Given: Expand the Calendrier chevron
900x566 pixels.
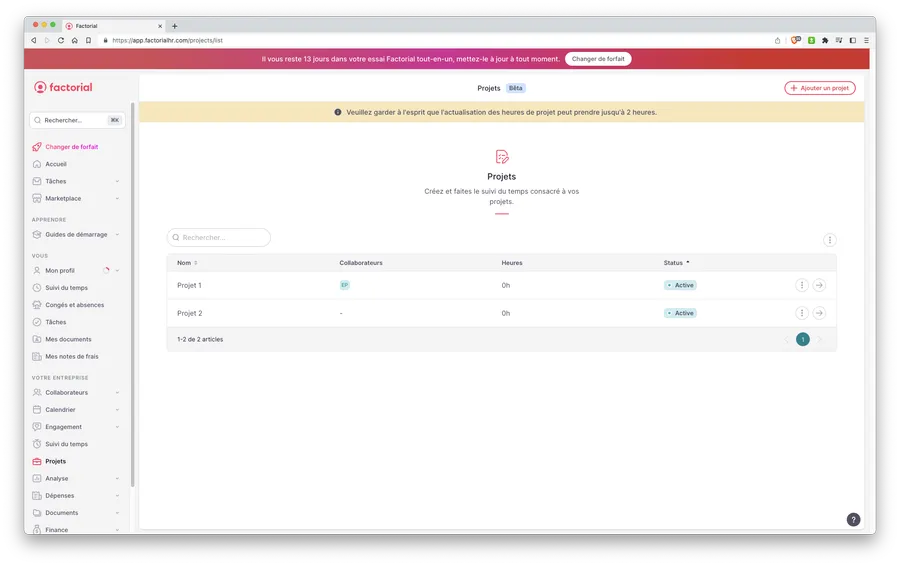Looking at the screenshot, I should click(x=117, y=410).
